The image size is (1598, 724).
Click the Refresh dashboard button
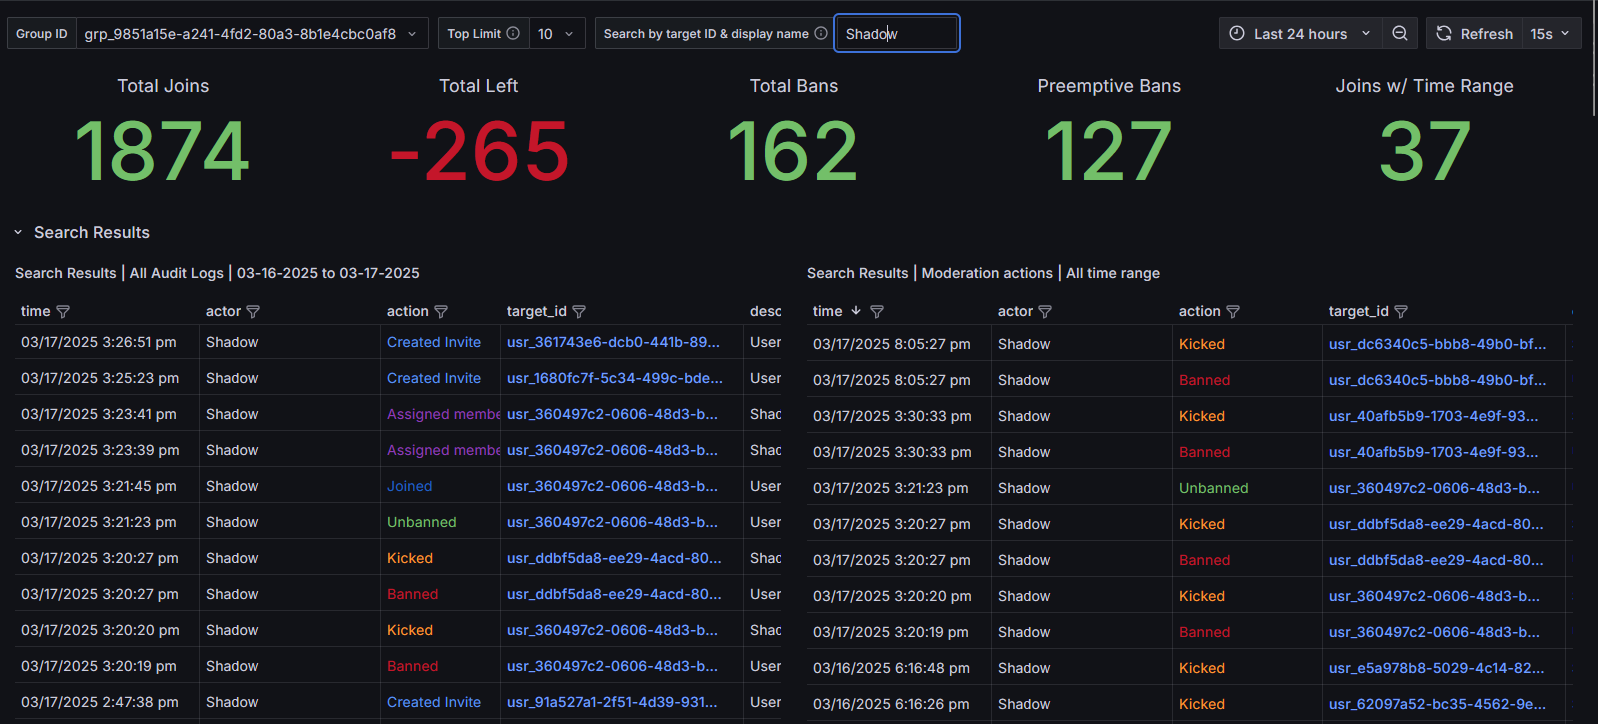[1474, 33]
